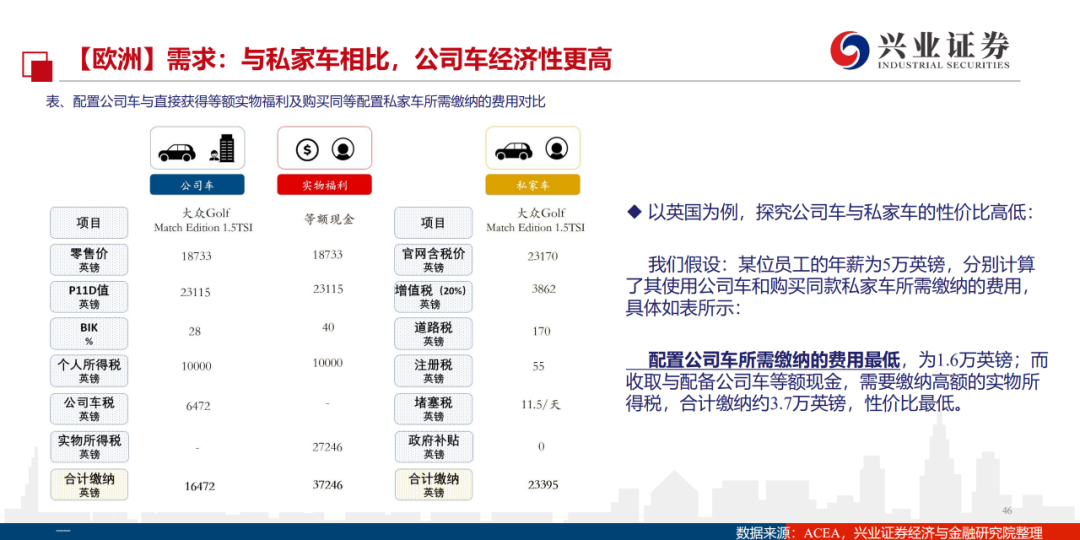
Task: Click the 个人所得税 row label
Action: pyautogui.click(x=89, y=371)
